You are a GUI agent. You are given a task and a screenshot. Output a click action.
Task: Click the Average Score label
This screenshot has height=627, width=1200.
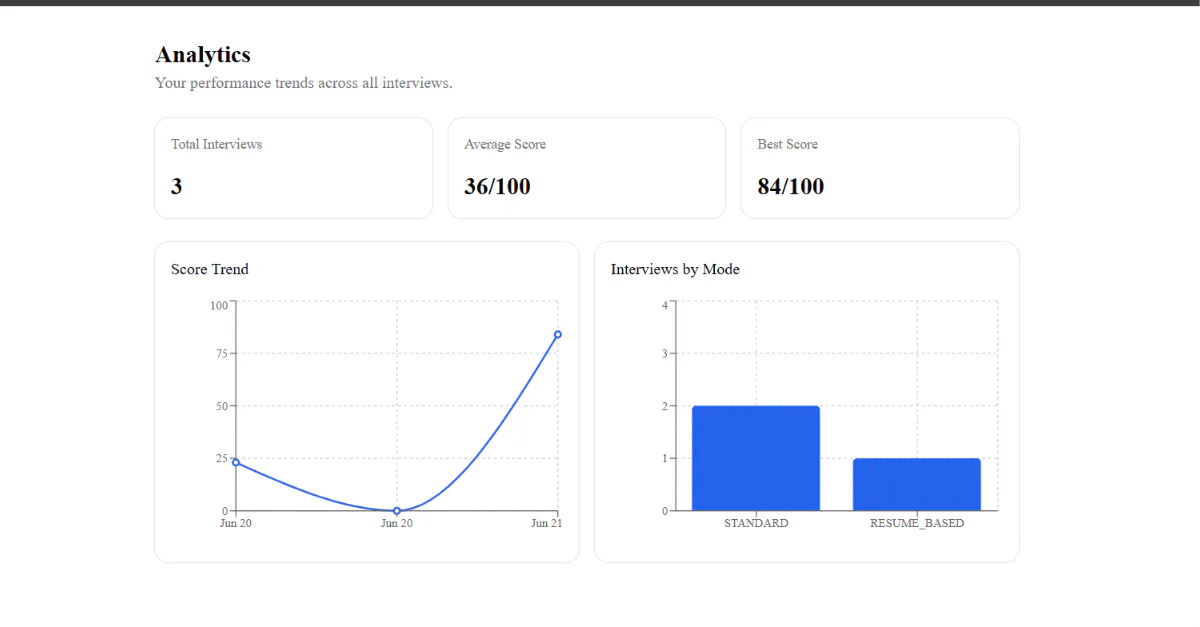point(505,144)
